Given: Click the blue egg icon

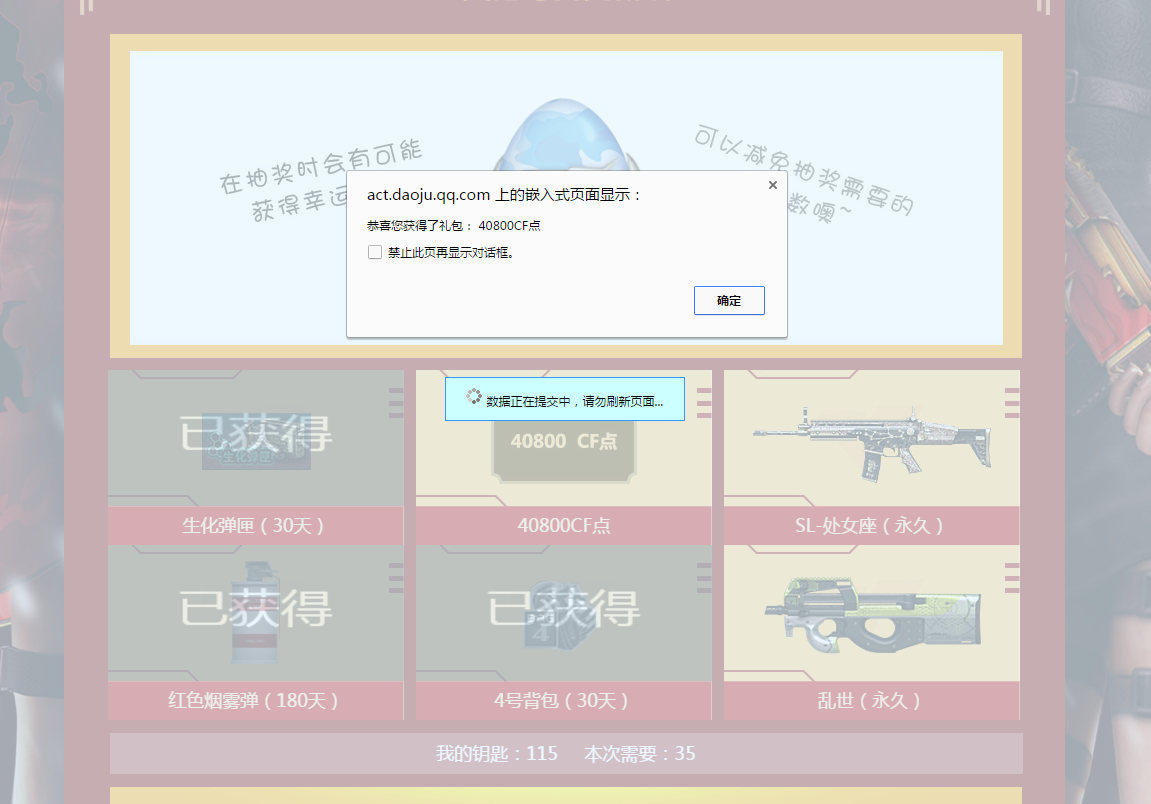Looking at the screenshot, I should tap(564, 134).
